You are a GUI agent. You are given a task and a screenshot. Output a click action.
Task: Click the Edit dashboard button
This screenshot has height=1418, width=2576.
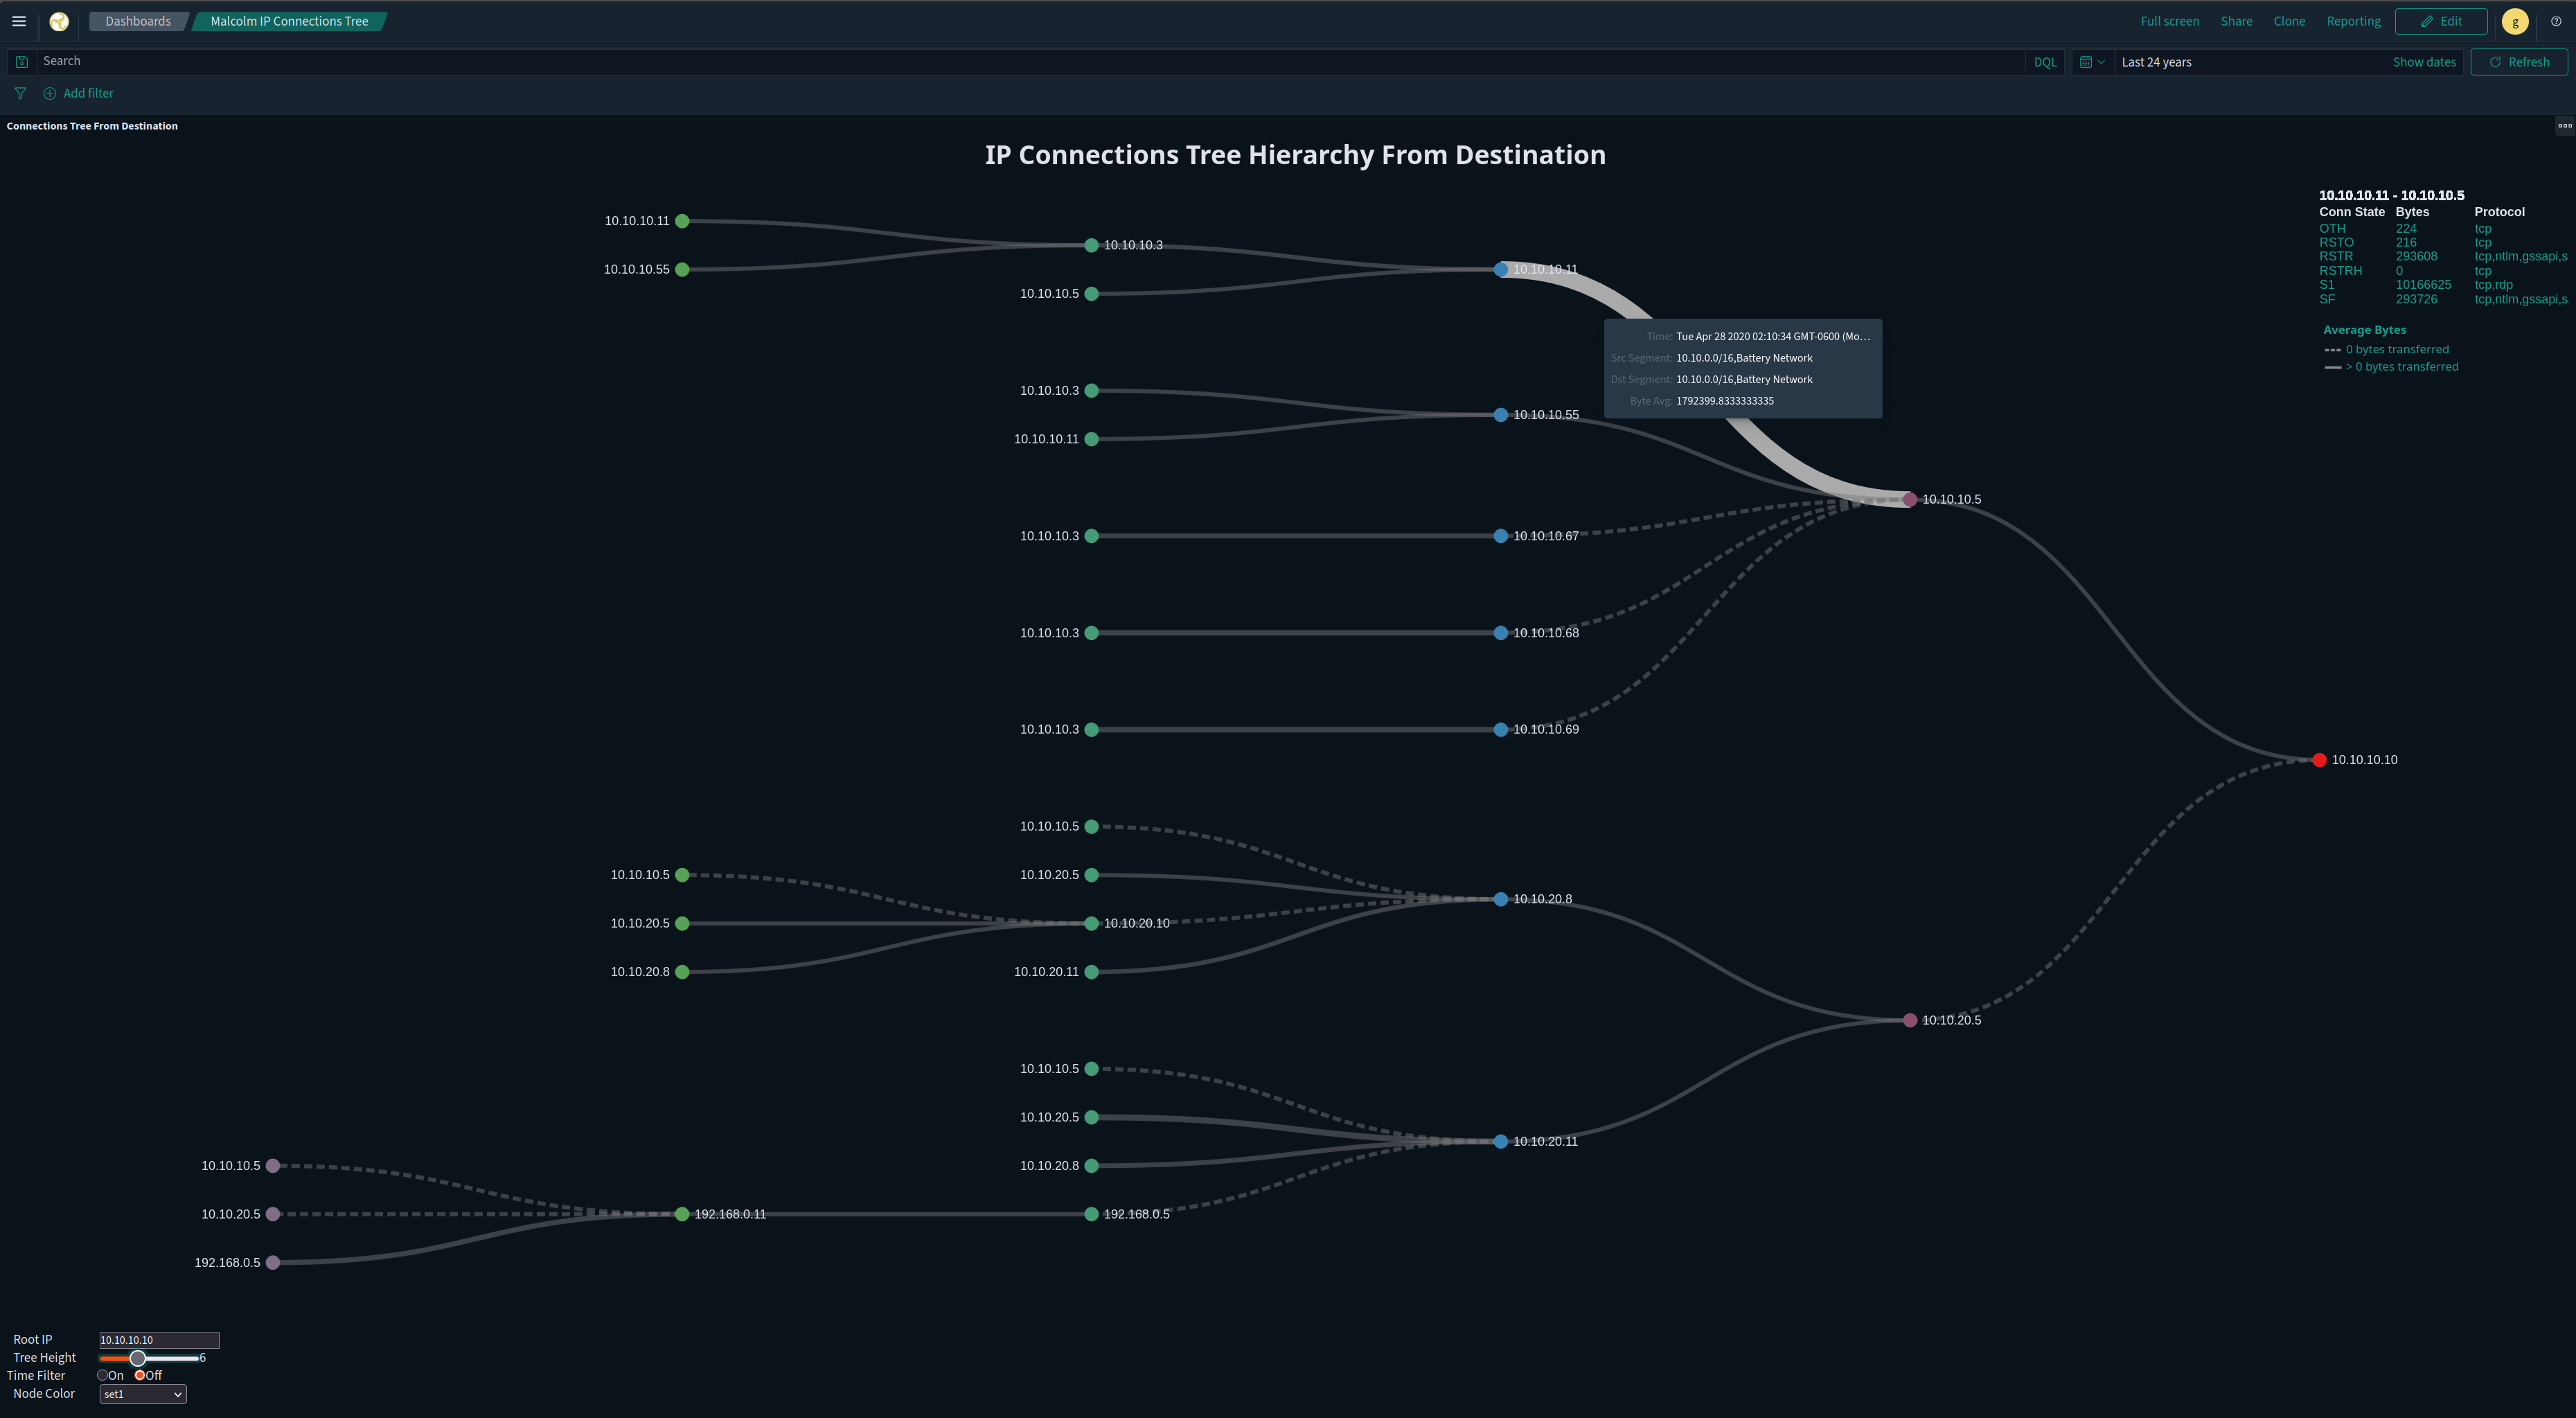(x=2440, y=21)
